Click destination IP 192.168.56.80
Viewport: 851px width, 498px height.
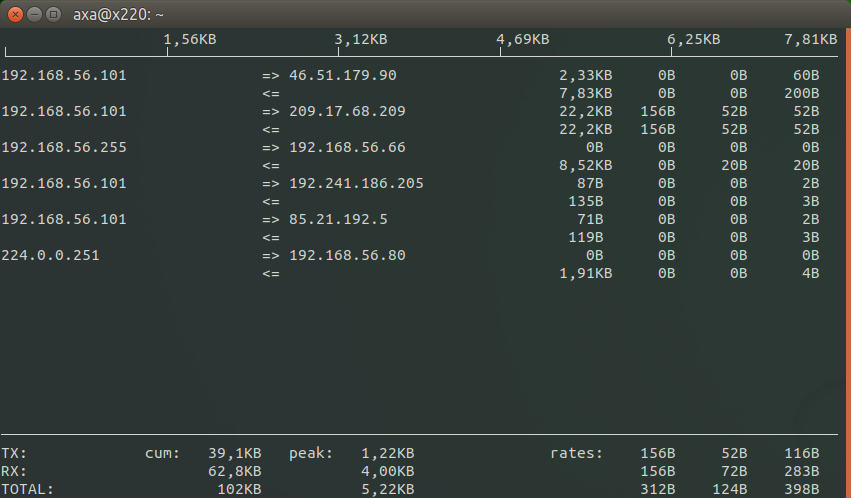(347, 256)
